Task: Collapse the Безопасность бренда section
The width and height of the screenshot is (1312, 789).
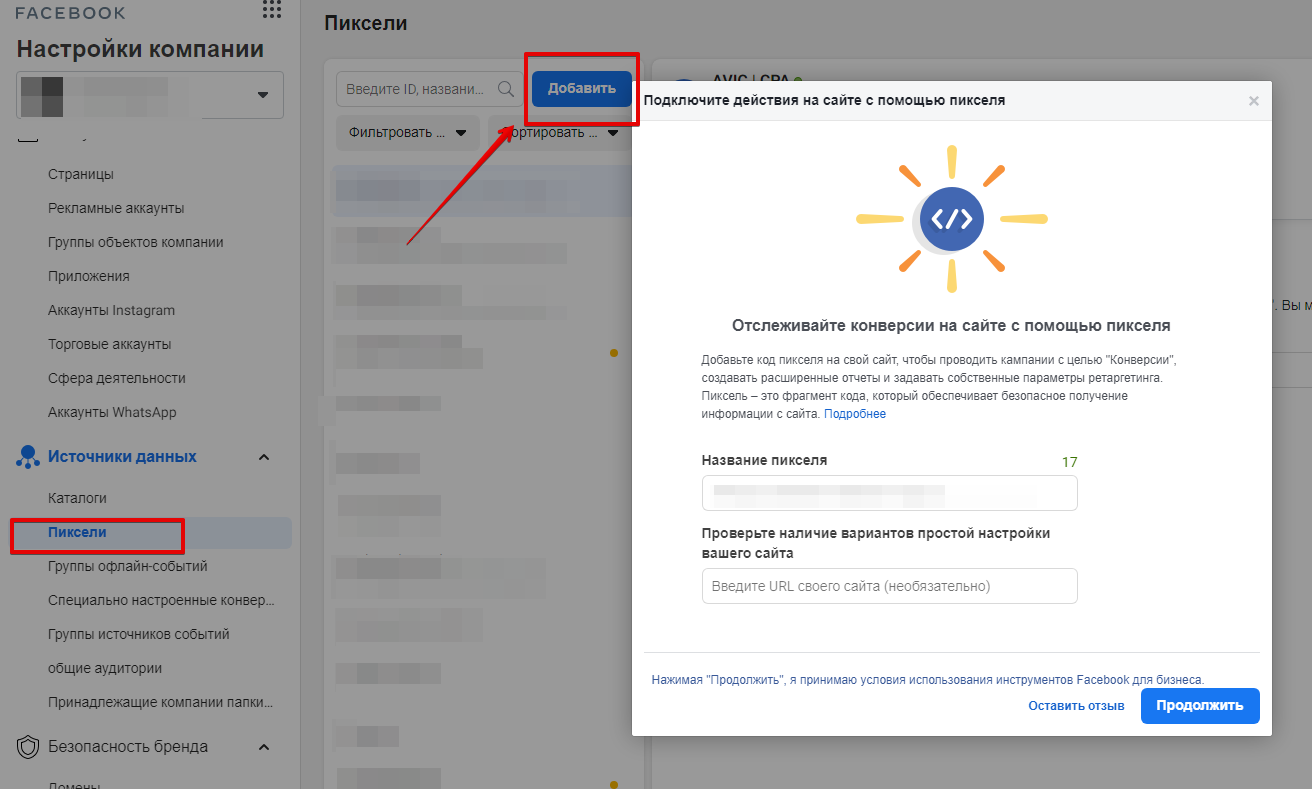Action: pyautogui.click(x=264, y=747)
